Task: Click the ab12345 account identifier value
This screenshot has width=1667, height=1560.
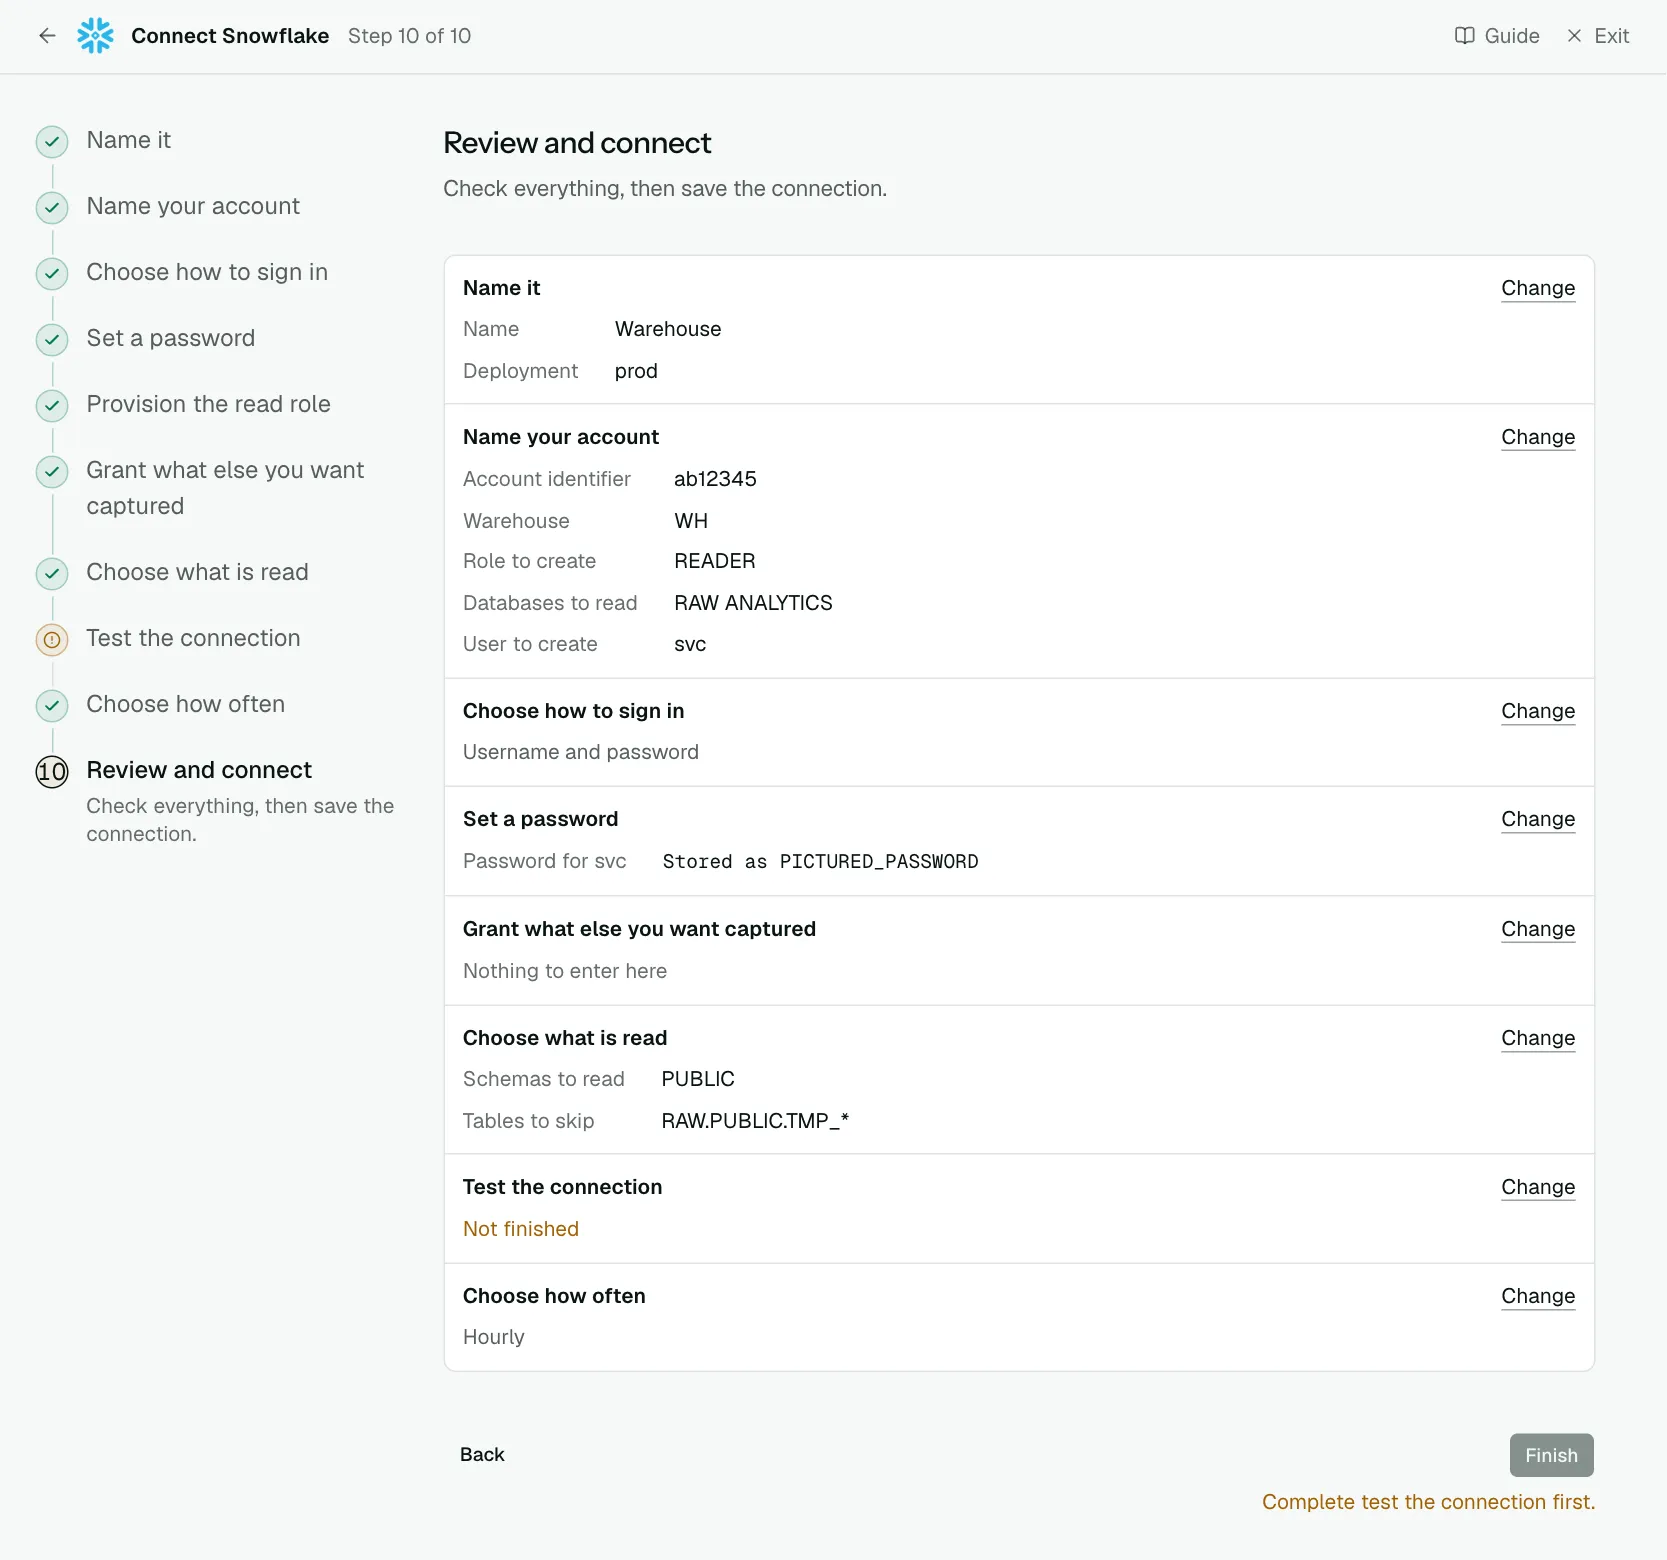Action: pyautogui.click(x=715, y=479)
